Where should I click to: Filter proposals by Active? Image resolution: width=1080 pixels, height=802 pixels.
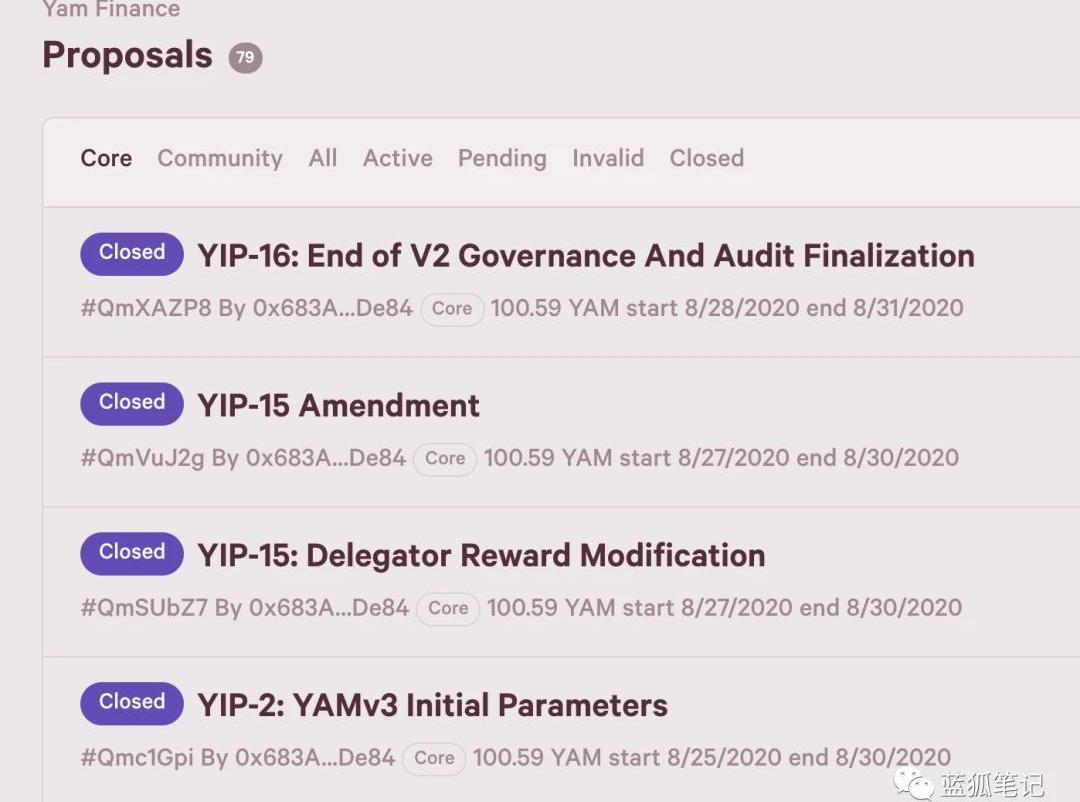[397, 158]
